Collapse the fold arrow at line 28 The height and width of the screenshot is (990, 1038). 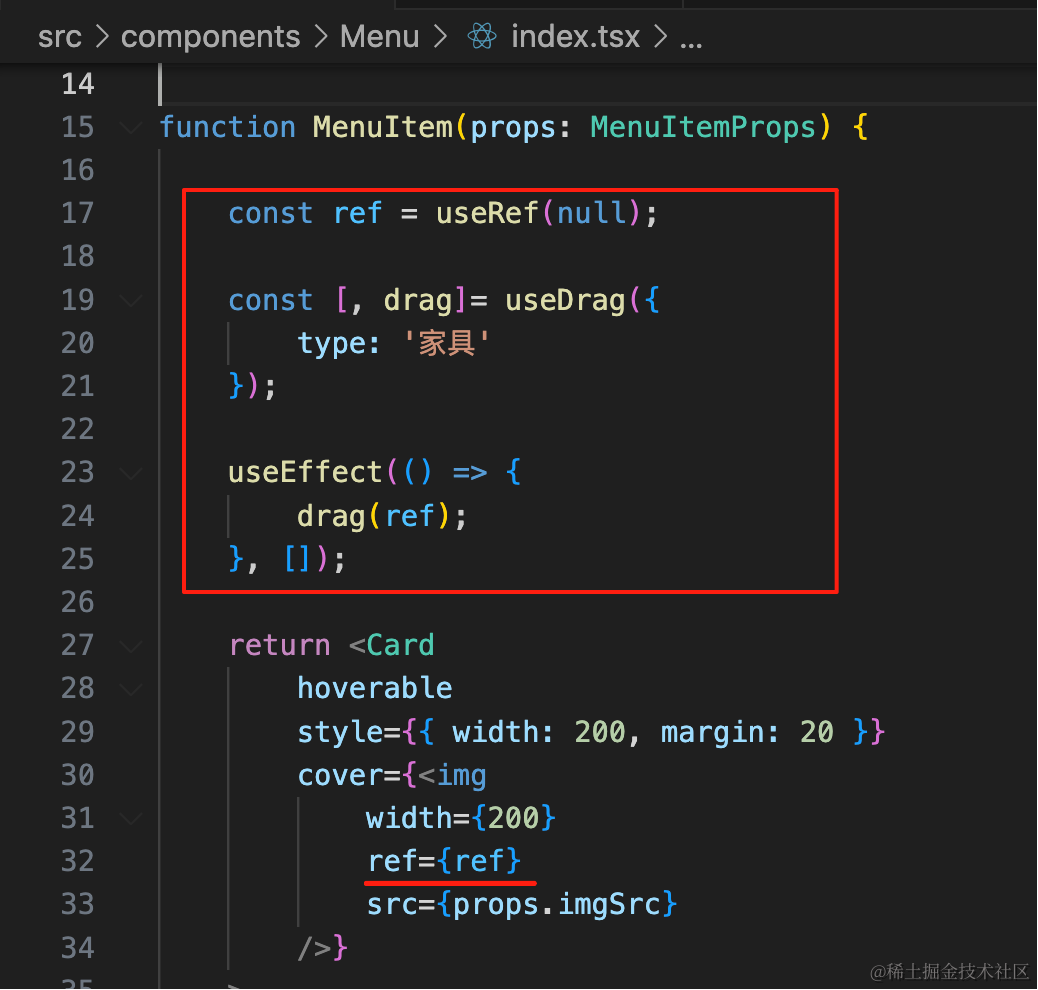pyautogui.click(x=131, y=689)
